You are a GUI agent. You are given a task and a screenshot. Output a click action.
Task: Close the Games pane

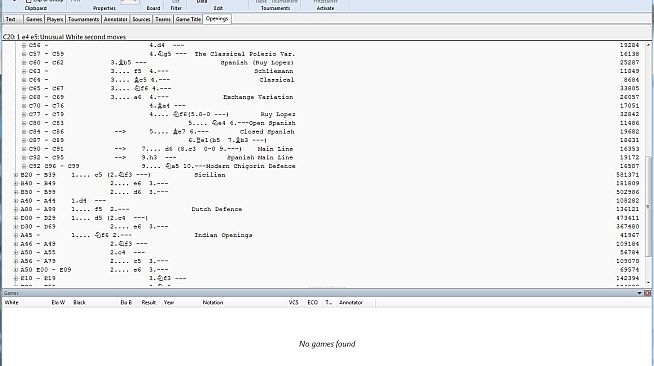coord(647,293)
